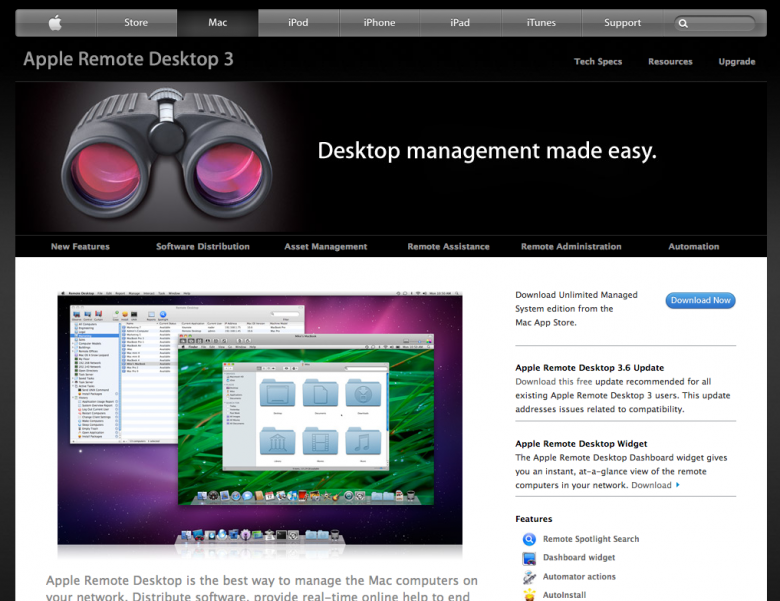Focus the site search field
The image size is (780, 601).
[x=714, y=23]
